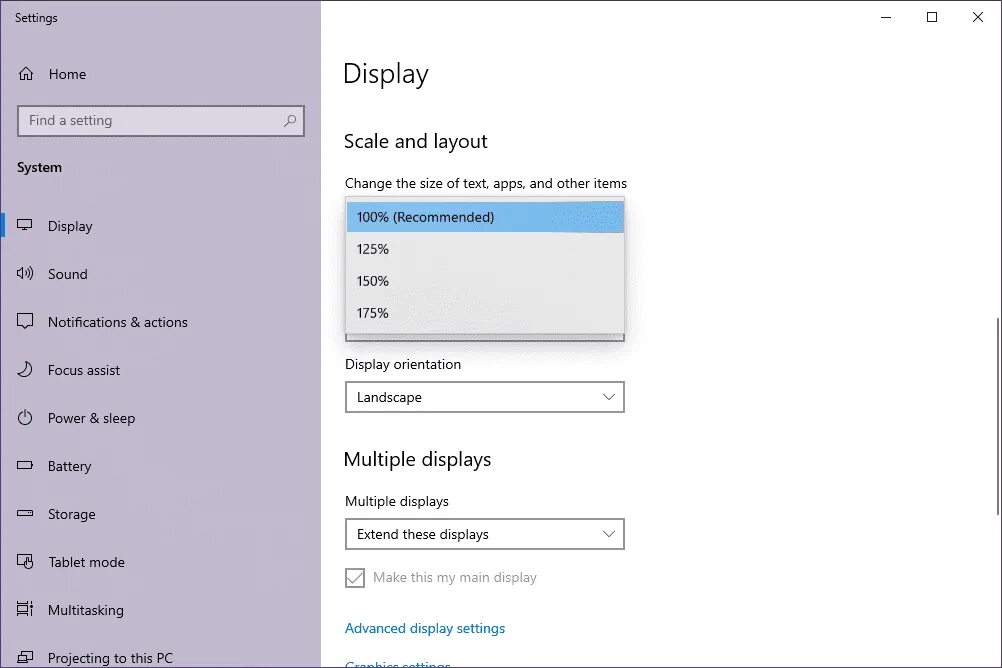Click the Notifications & actions icon
This screenshot has width=1002, height=668.
(25, 321)
